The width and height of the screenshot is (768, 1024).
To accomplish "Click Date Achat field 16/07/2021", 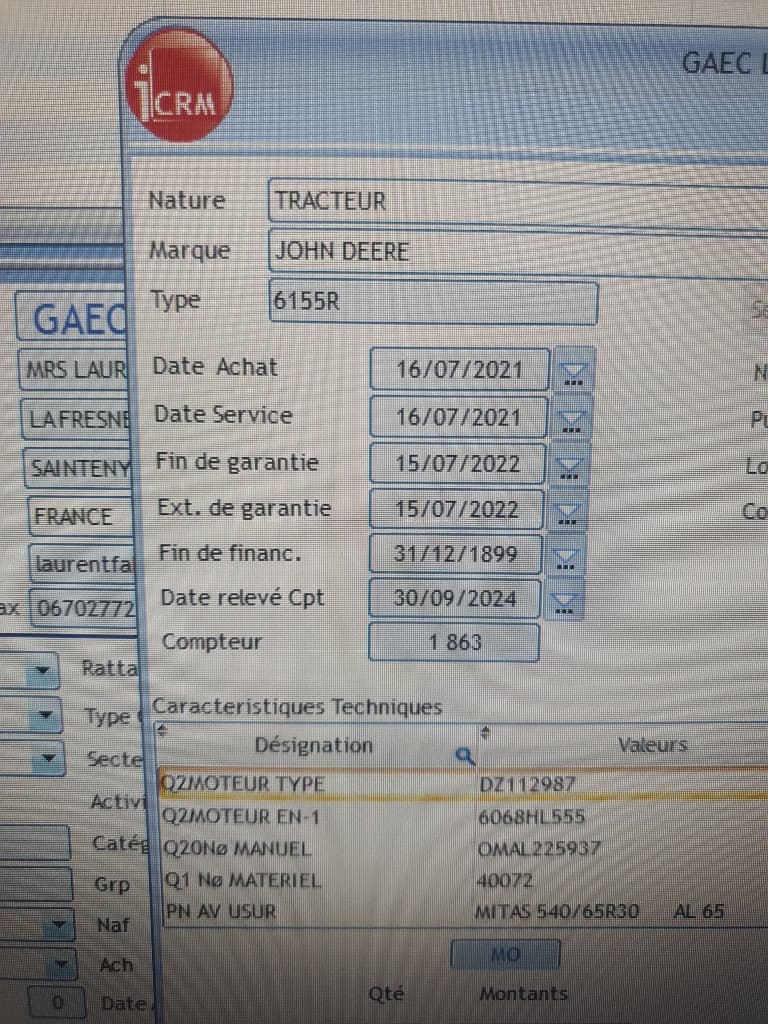I will click(x=459, y=370).
